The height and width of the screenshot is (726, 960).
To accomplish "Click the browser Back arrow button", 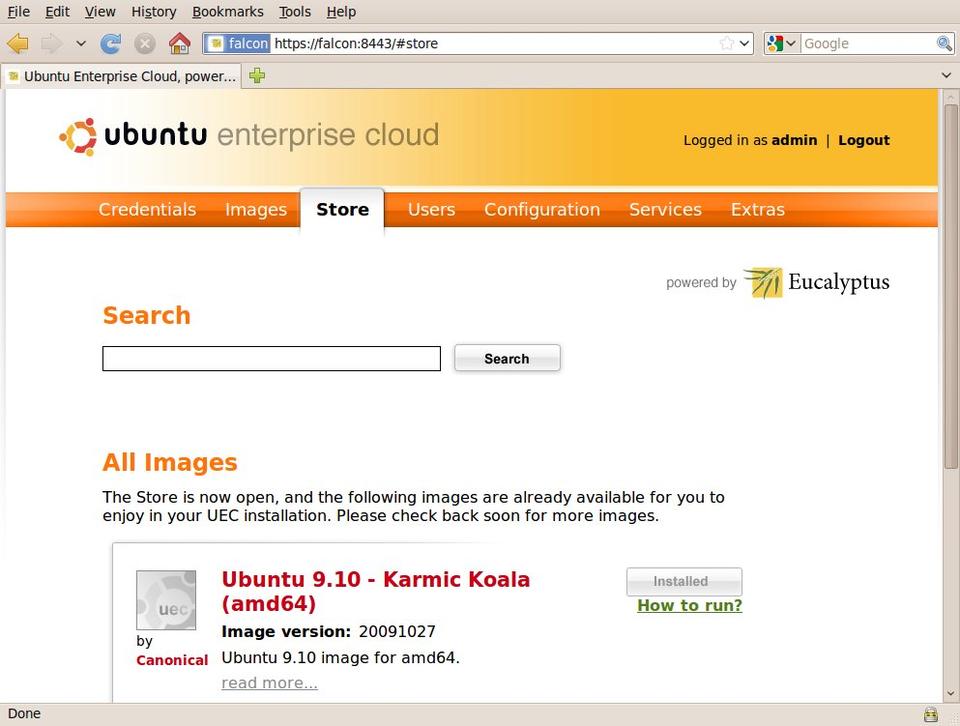I will (x=17, y=43).
